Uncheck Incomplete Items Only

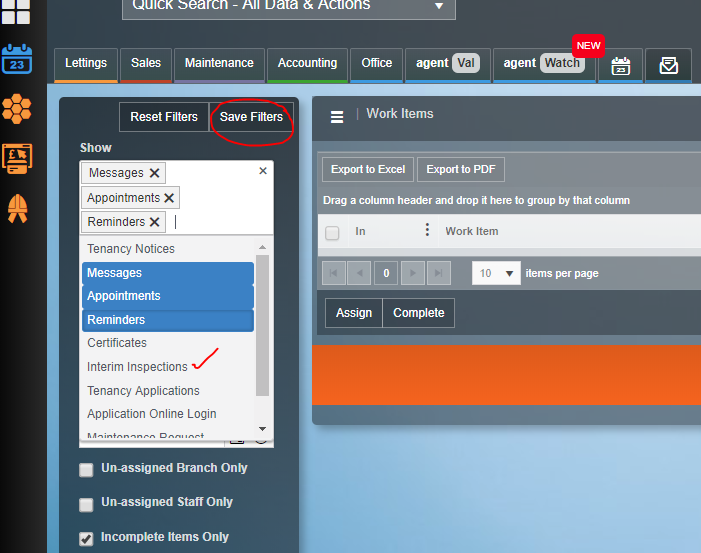point(87,538)
